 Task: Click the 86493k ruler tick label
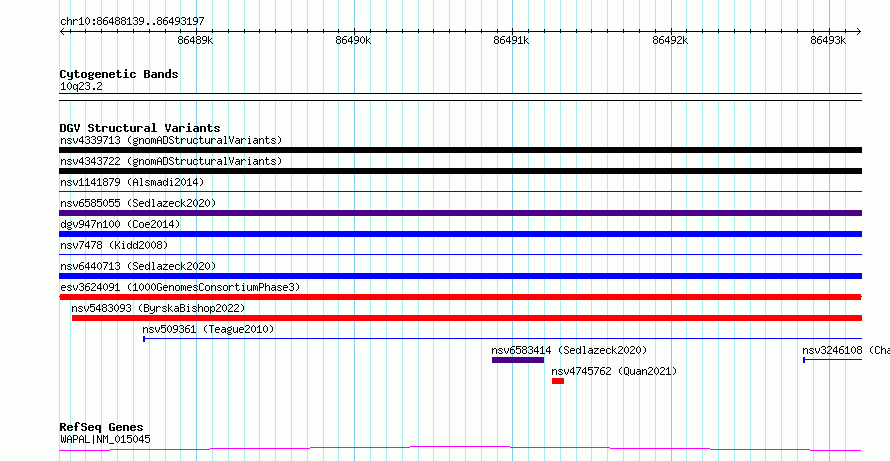(x=828, y=40)
